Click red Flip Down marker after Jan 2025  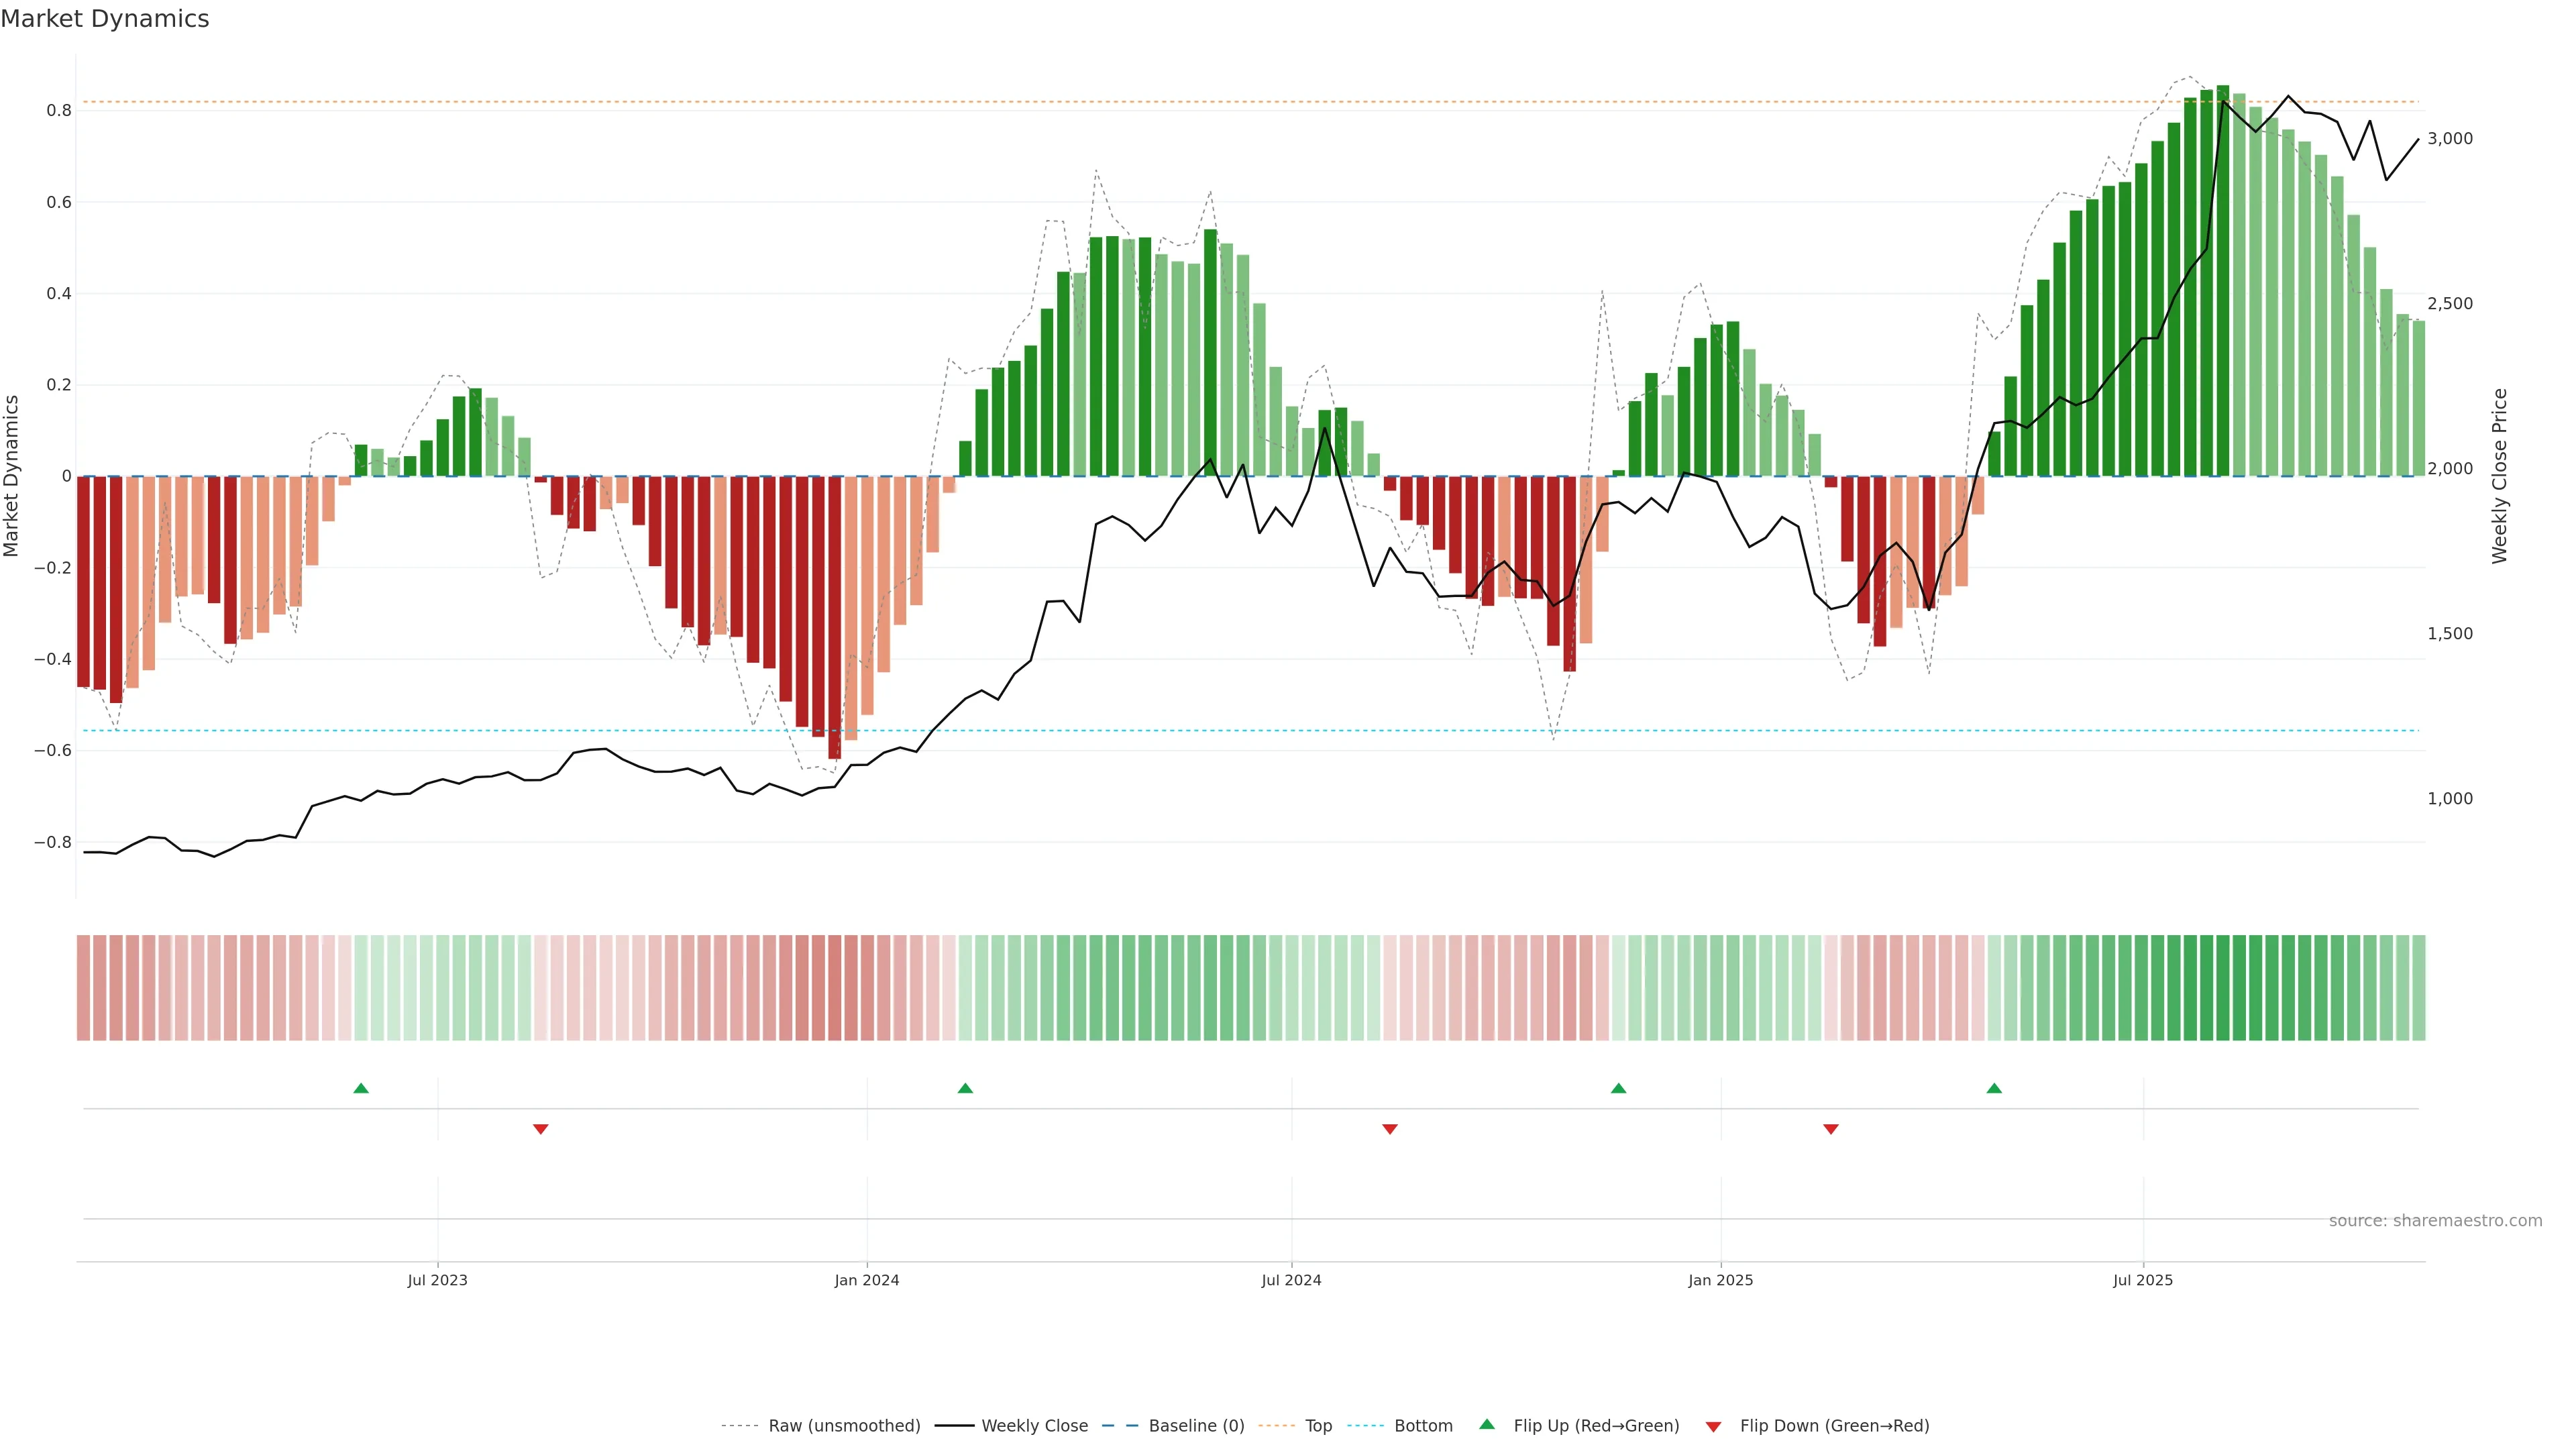[x=1831, y=1129]
